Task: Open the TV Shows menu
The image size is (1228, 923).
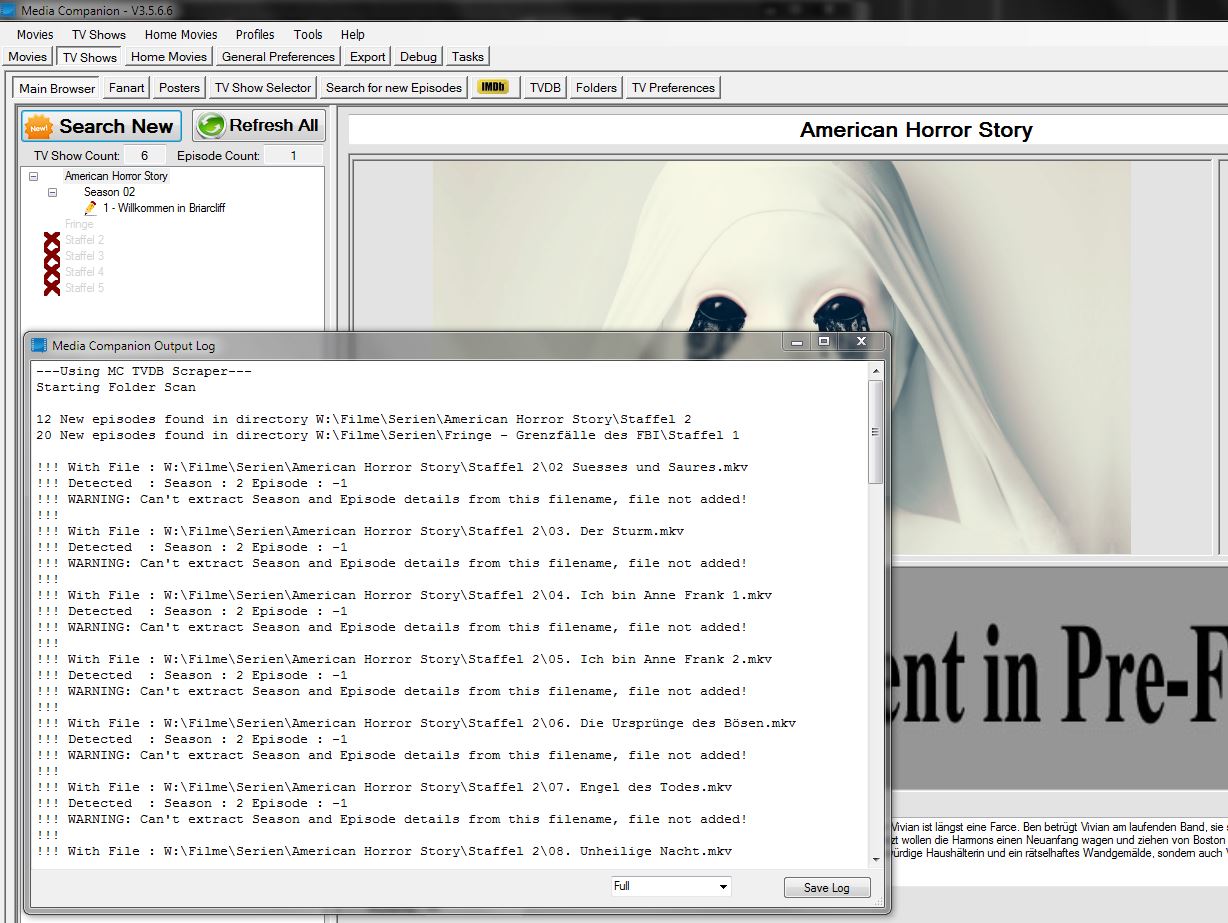Action: (99, 34)
